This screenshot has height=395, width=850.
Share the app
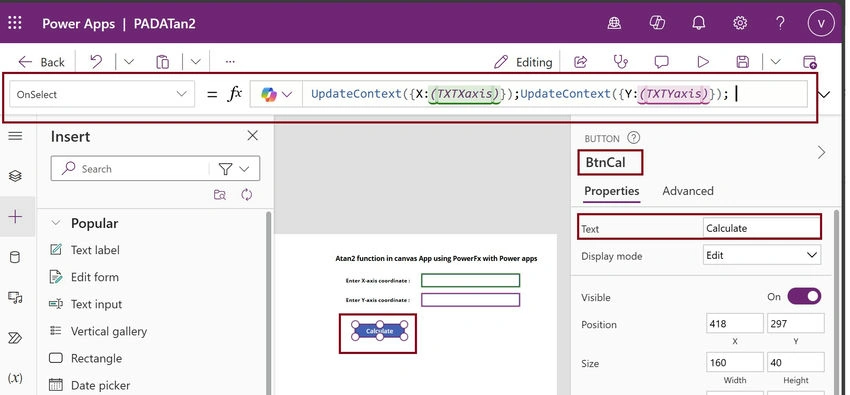point(581,62)
